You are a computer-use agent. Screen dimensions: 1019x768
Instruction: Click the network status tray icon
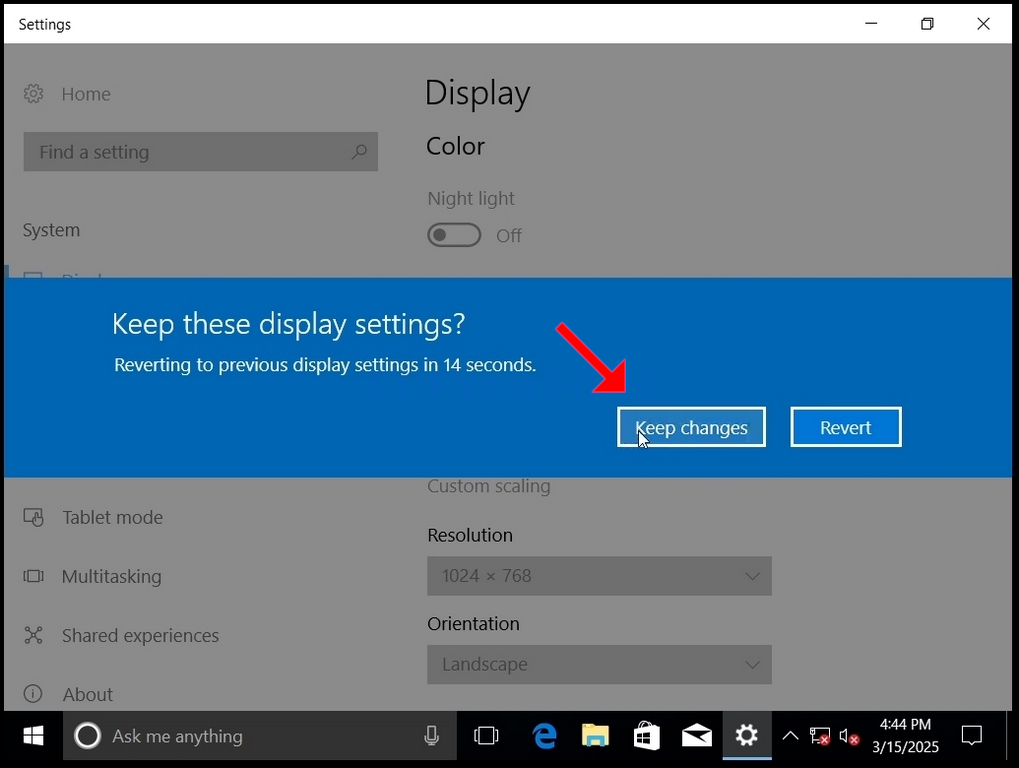point(819,736)
